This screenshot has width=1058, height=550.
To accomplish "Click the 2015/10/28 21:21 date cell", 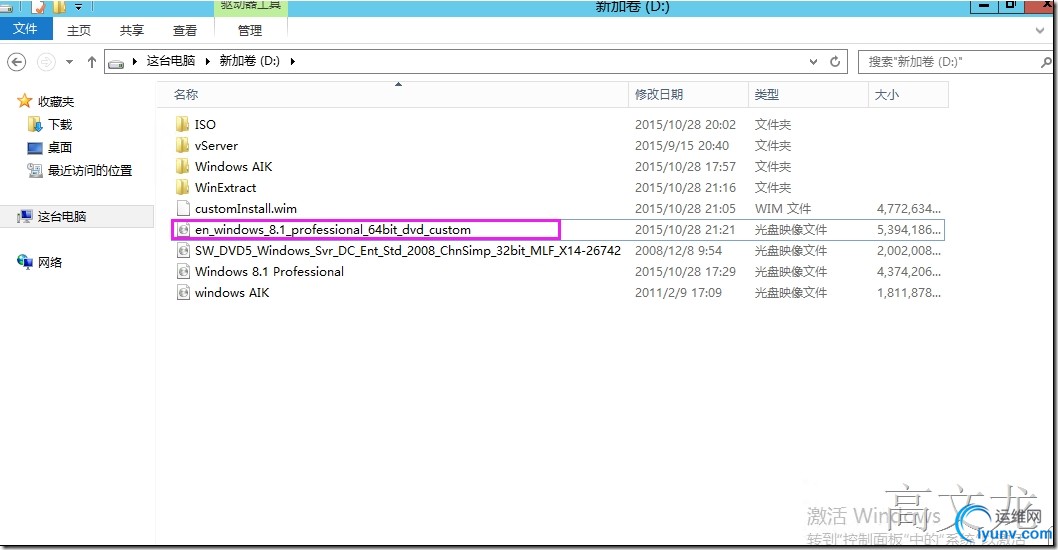I will point(685,229).
